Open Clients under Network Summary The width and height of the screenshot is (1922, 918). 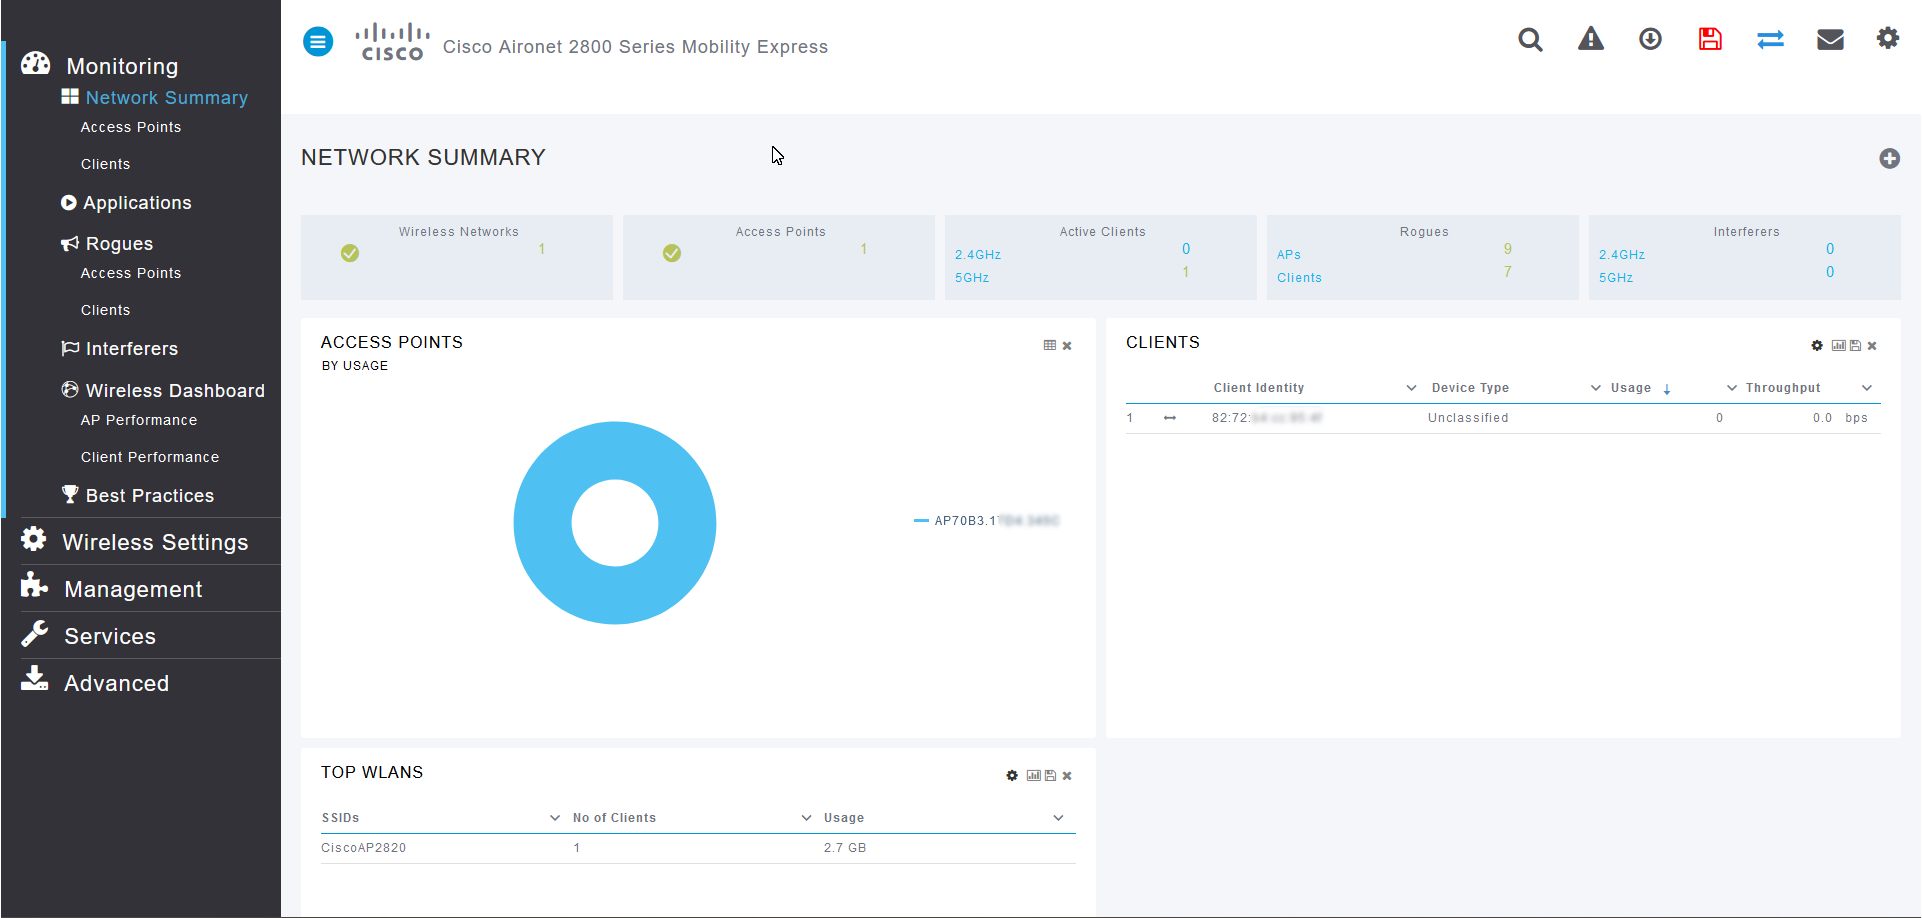(105, 164)
